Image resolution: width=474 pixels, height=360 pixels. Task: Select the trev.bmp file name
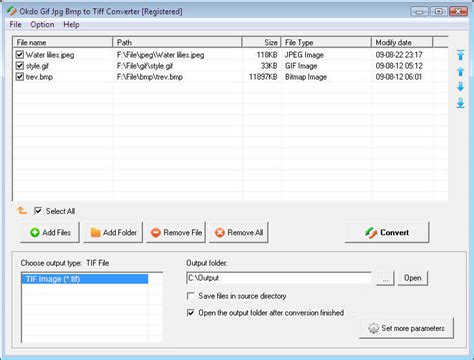(39, 77)
